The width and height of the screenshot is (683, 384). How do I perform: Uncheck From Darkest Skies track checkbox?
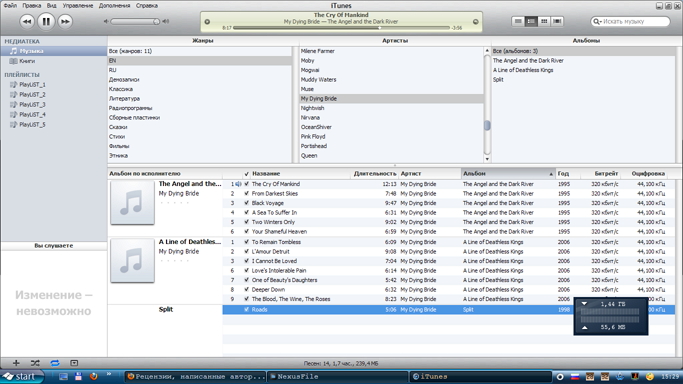click(x=247, y=194)
